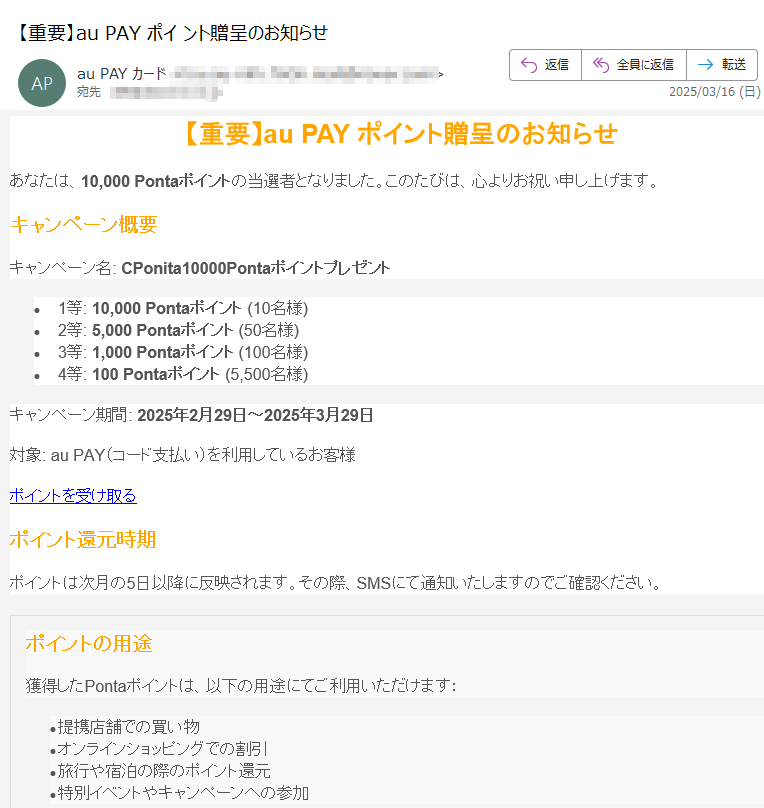Click the 対象: au PAY(コード支払い) line
This screenshot has height=808, width=764.
[x=182, y=455]
